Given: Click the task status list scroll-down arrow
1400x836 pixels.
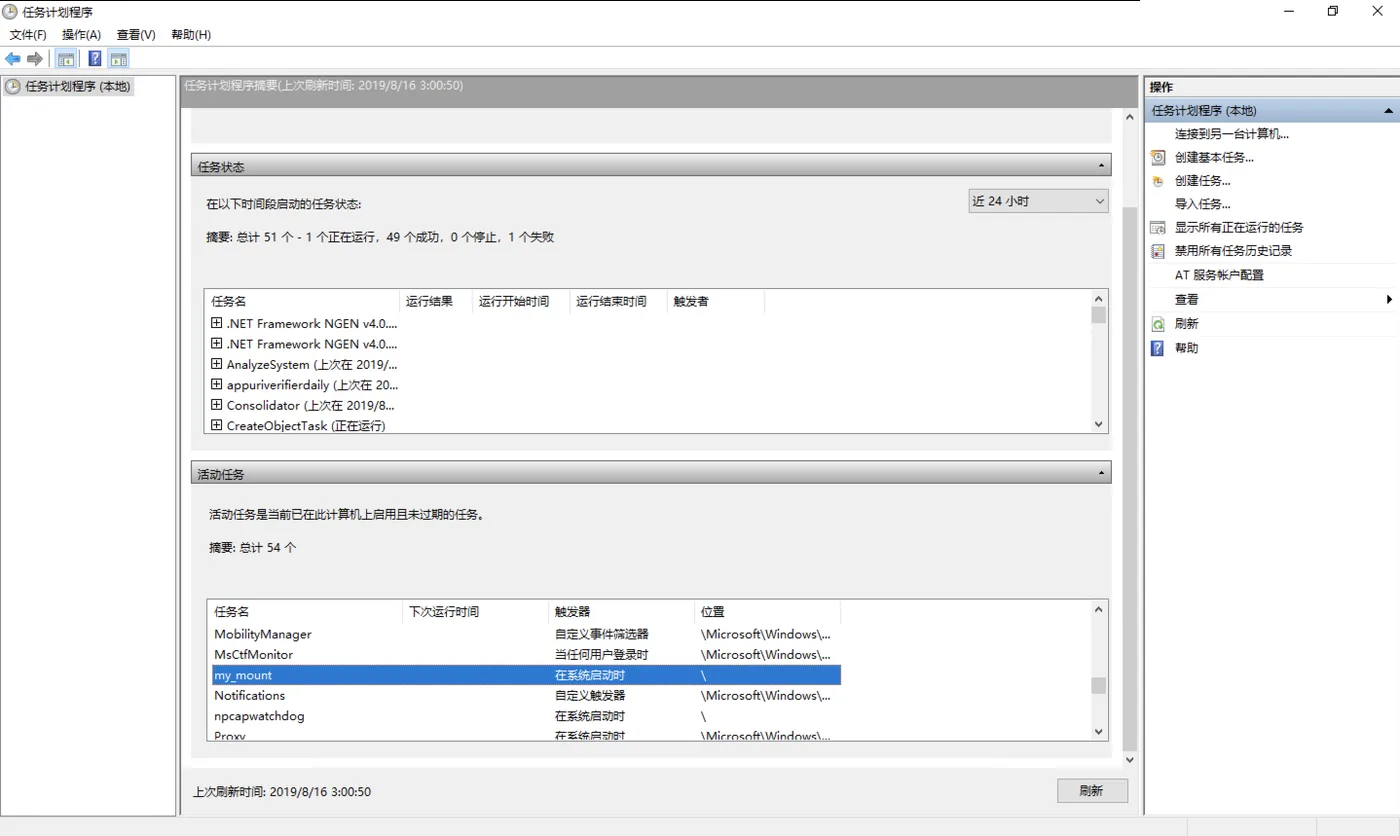Looking at the screenshot, I should (x=1099, y=424).
